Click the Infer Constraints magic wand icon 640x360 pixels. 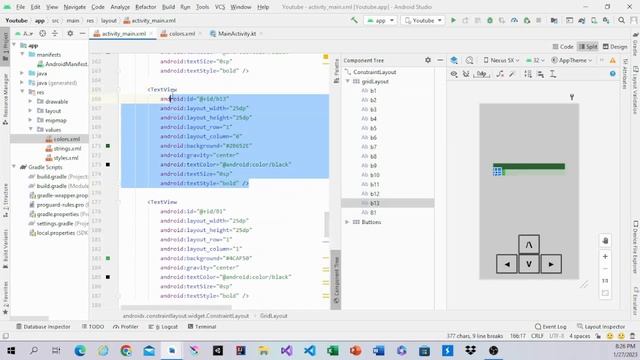[x=512, y=74]
